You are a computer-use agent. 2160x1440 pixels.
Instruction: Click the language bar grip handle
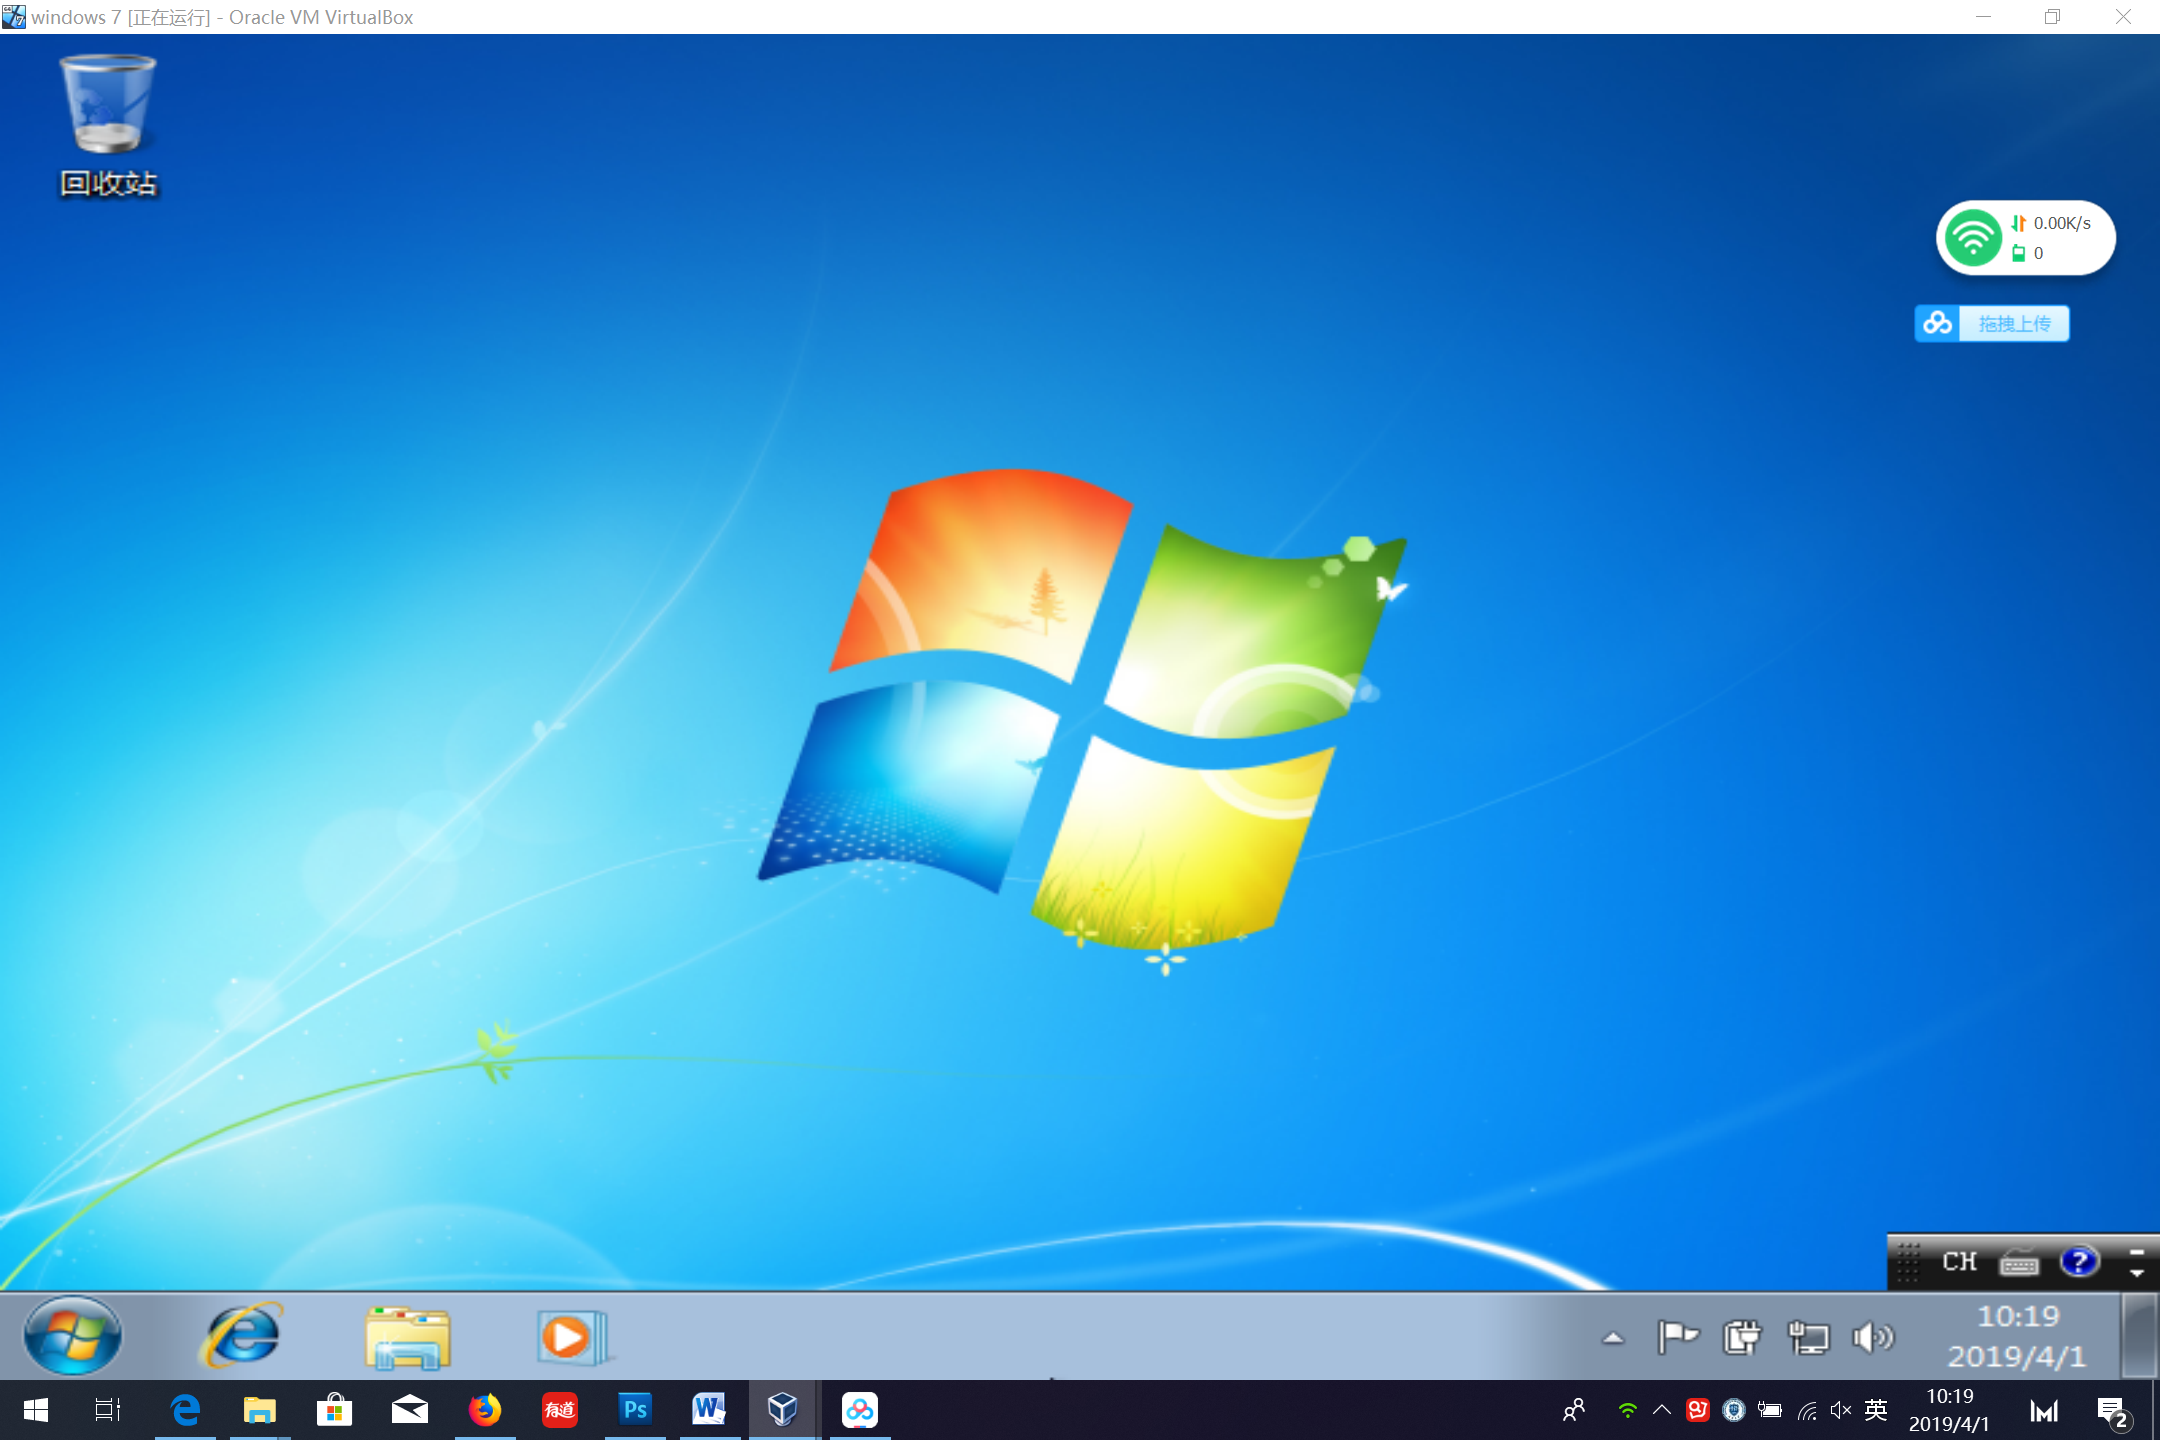[1908, 1262]
